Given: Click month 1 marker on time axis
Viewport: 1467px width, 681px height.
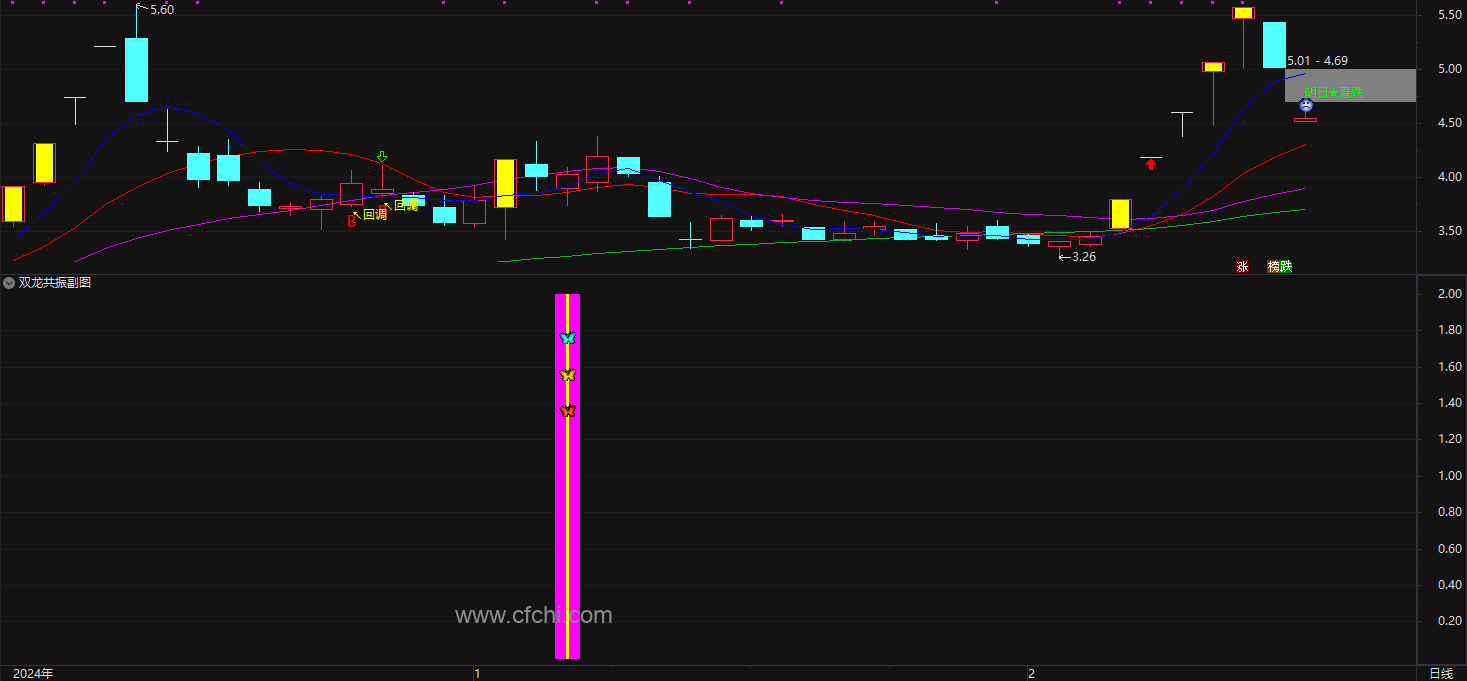Looking at the screenshot, I should (x=478, y=673).
